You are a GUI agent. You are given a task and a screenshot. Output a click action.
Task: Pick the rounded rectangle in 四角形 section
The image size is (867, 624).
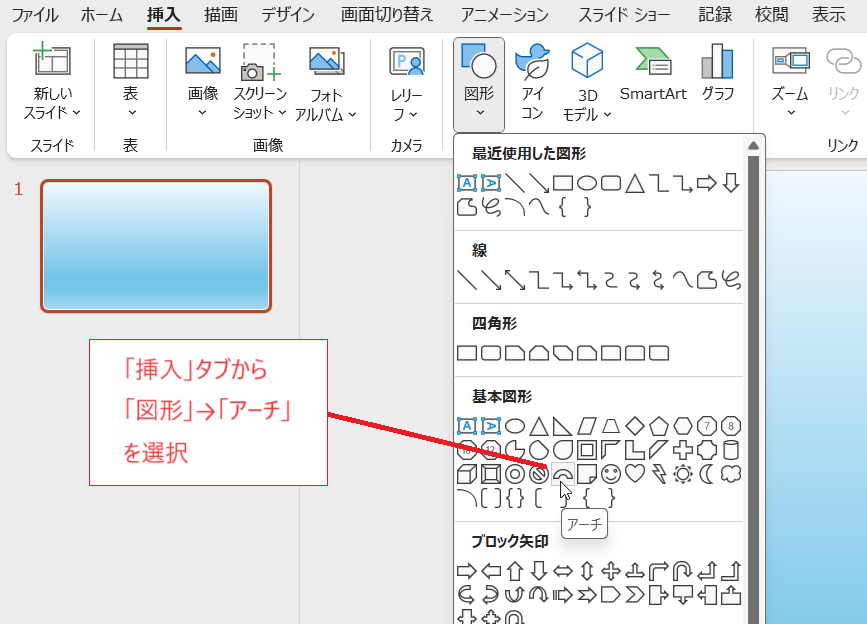click(x=491, y=353)
